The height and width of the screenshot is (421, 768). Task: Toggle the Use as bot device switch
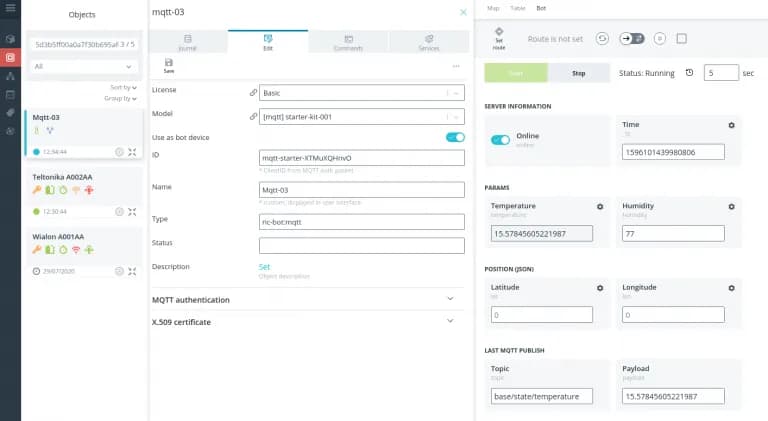click(x=455, y=137)
